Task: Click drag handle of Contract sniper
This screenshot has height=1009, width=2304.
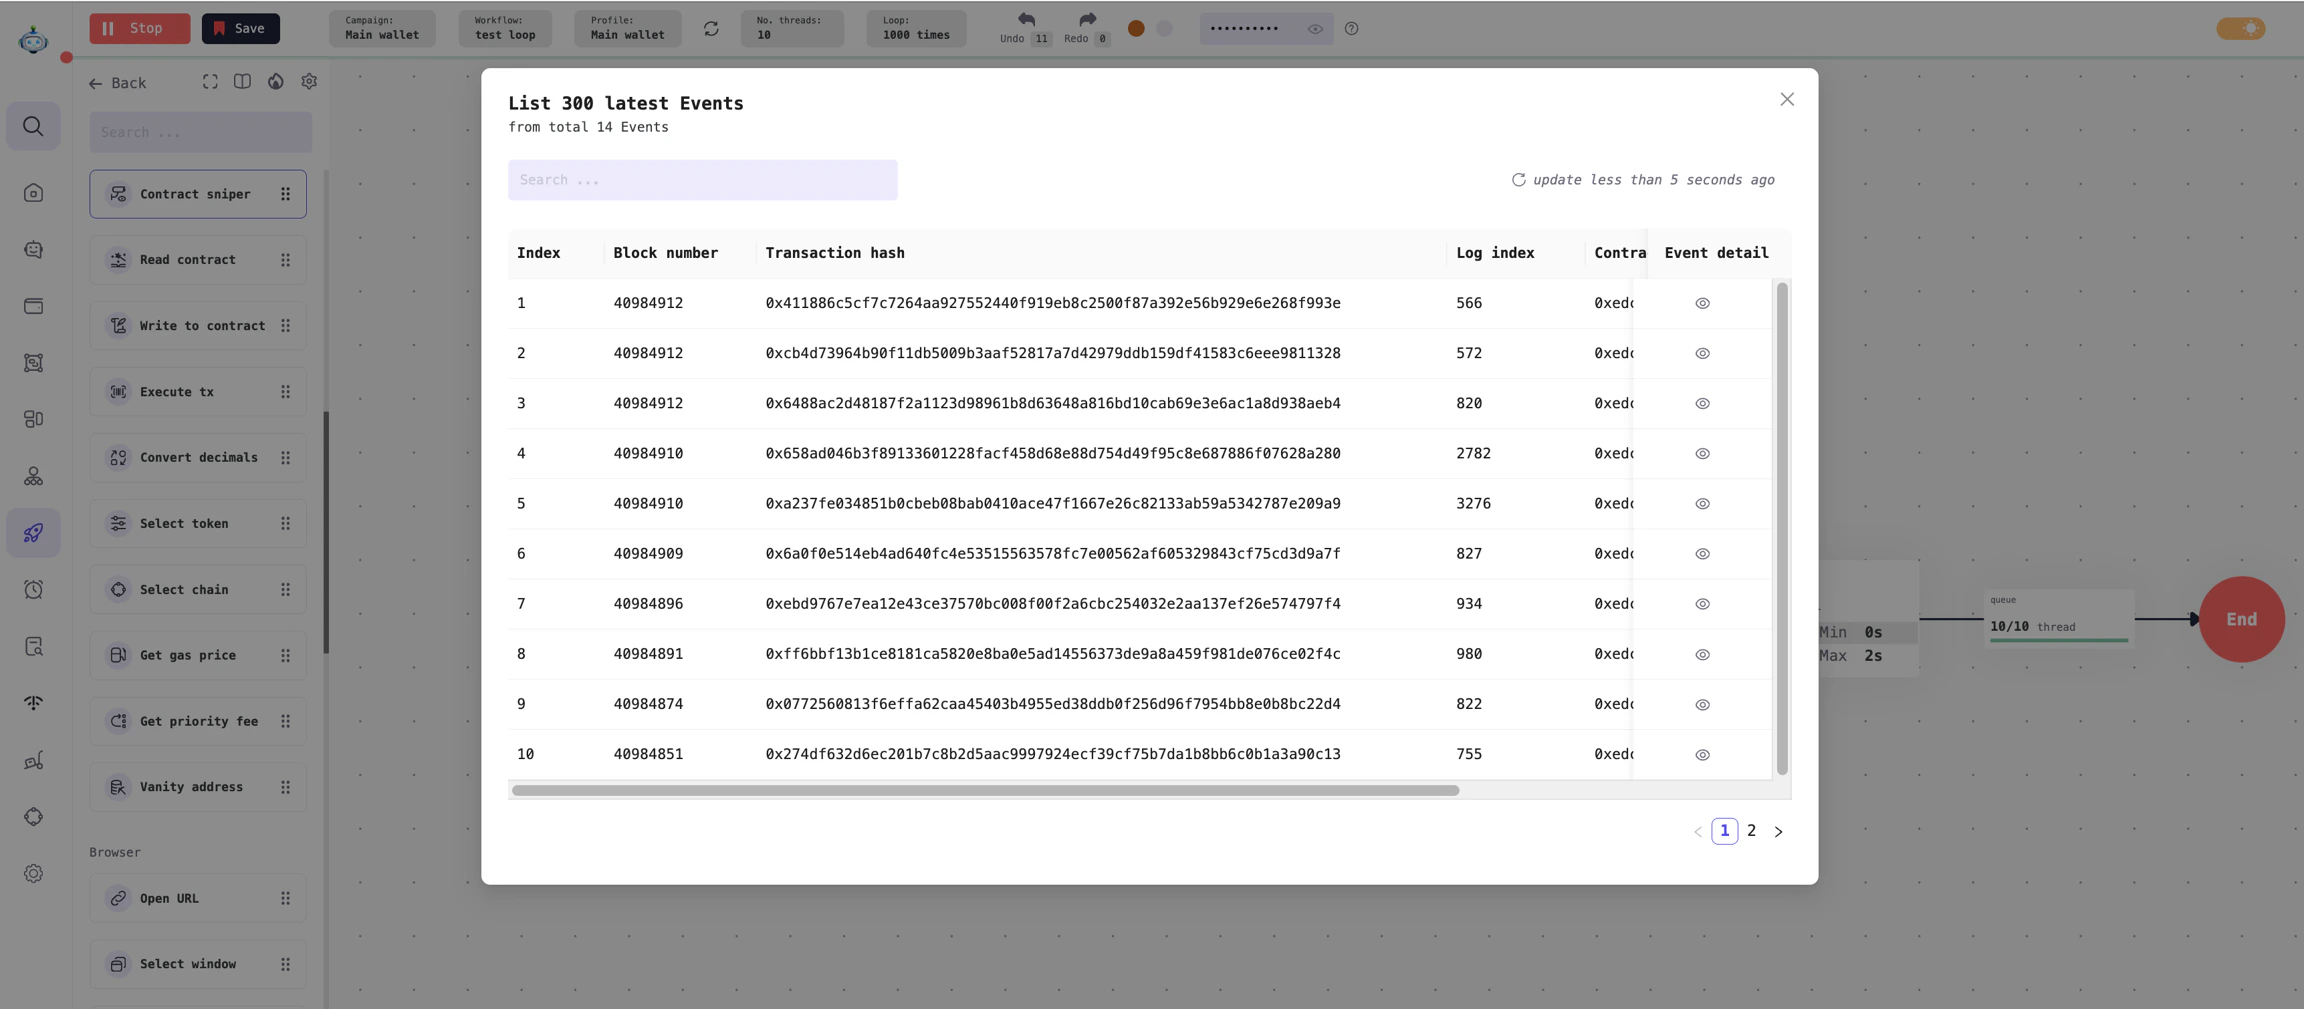Action: pos(285,194)
